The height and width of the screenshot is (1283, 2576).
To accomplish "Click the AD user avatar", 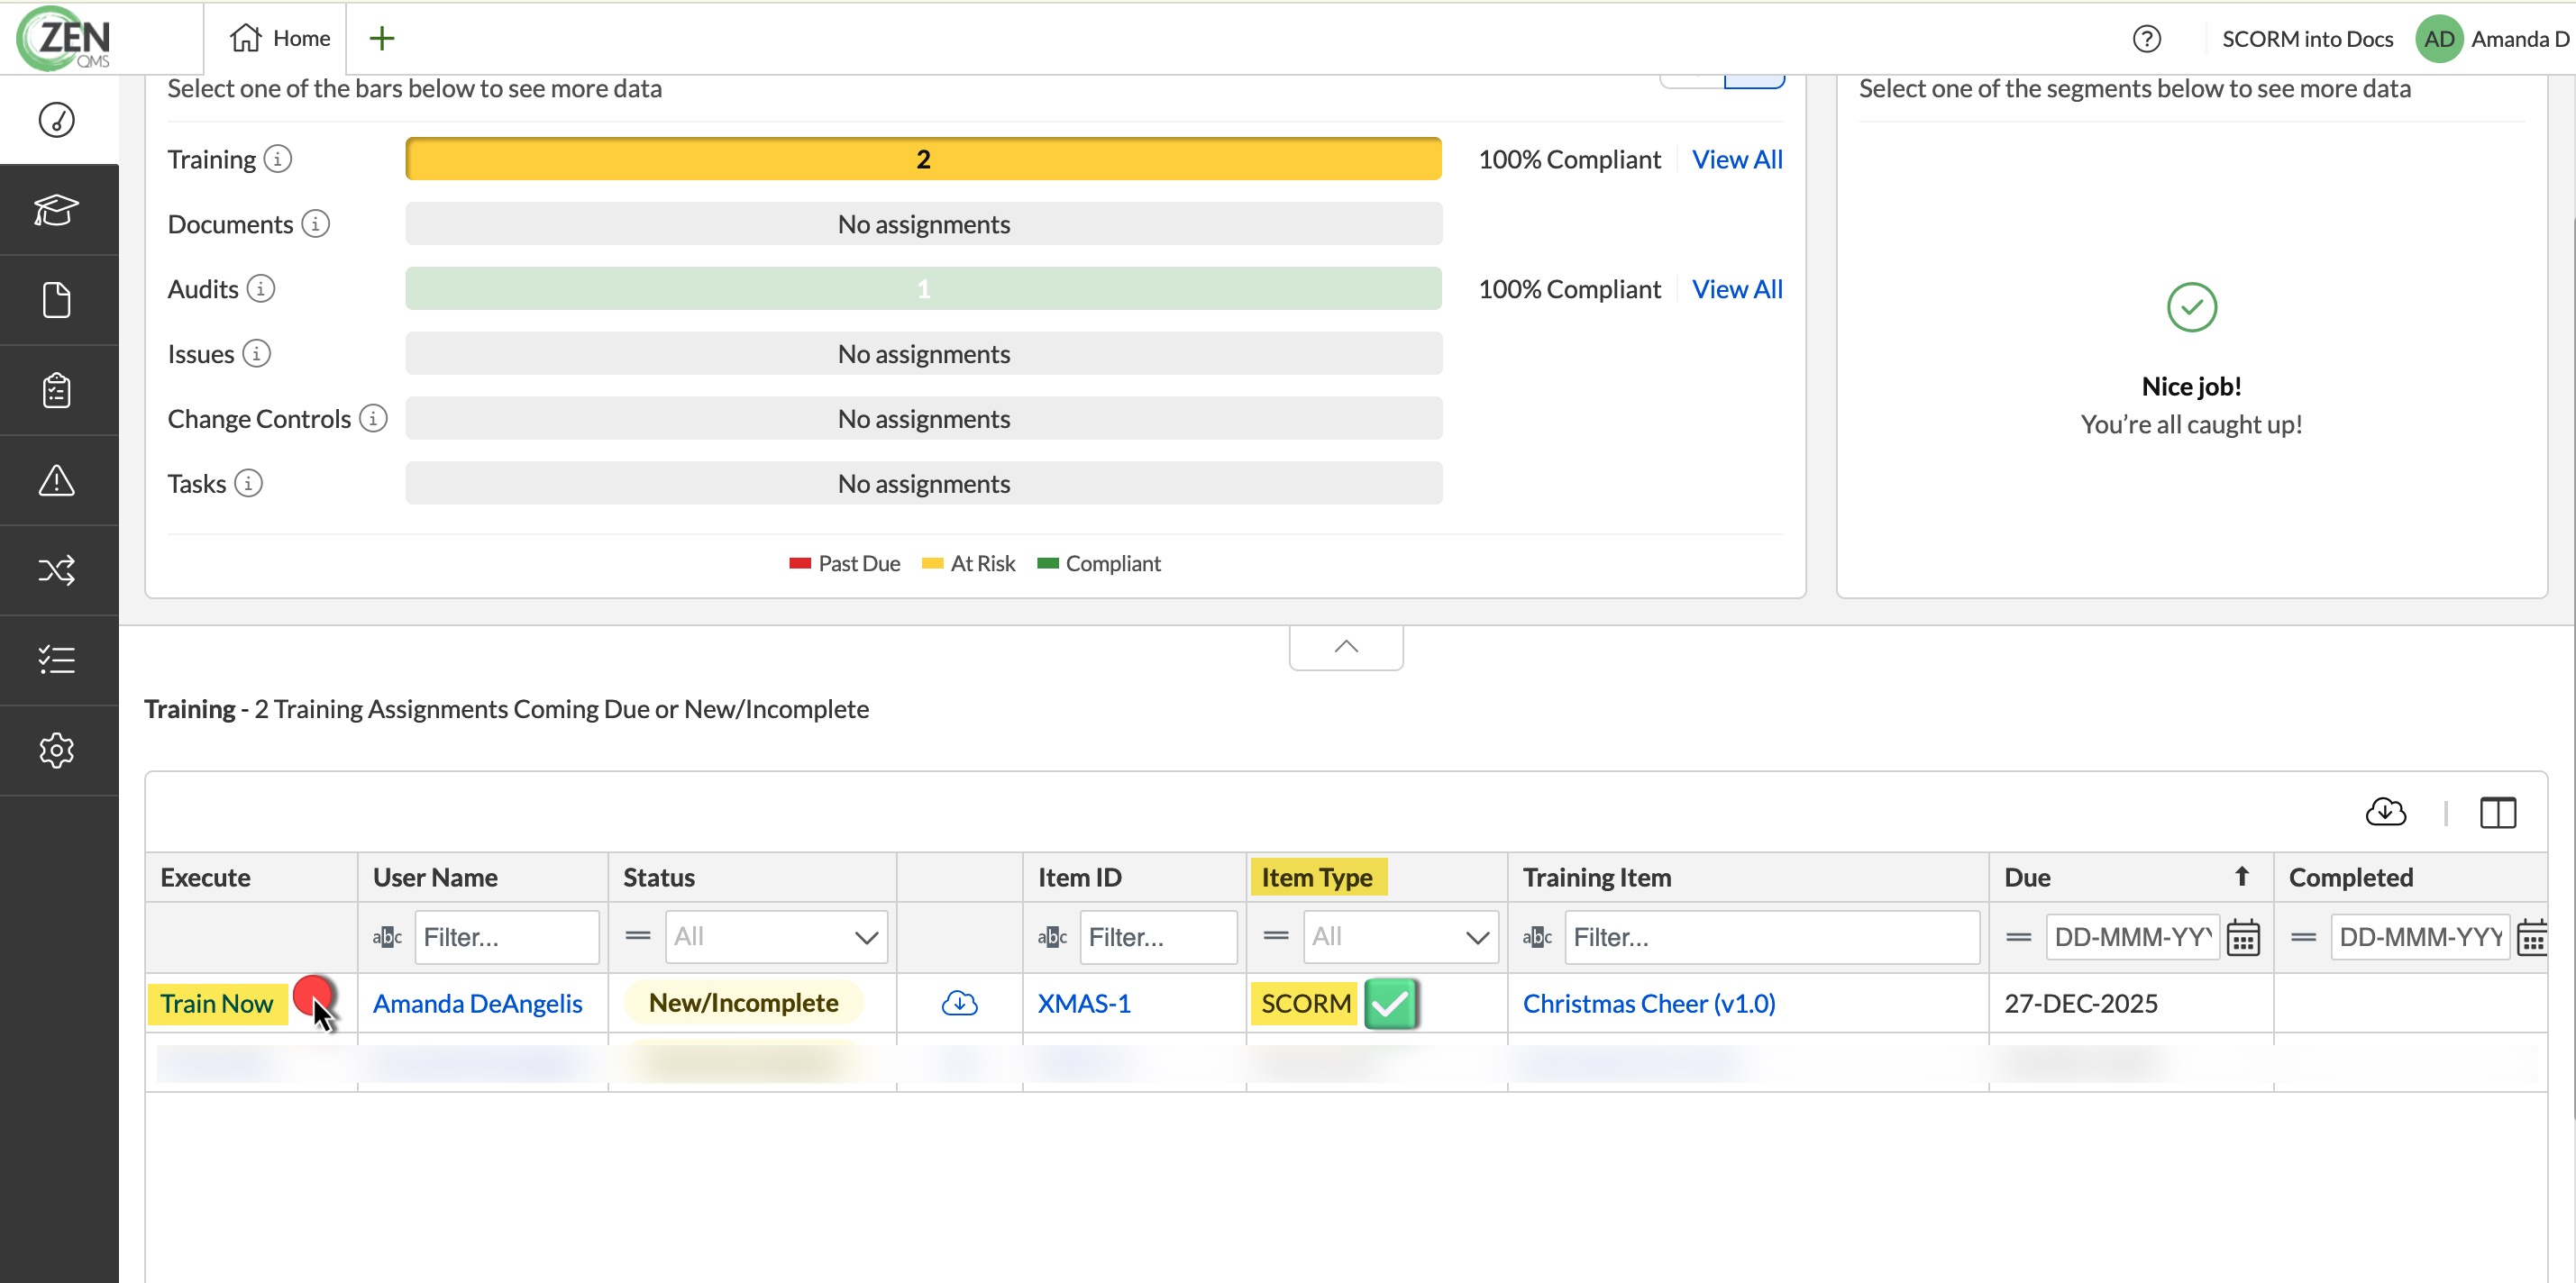I will pos(2438,39).
